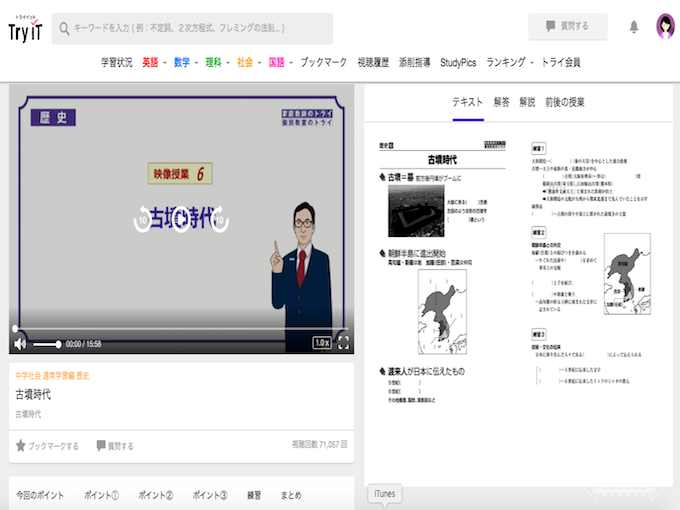Open the 視聴履歴 link

pos(373,62)
